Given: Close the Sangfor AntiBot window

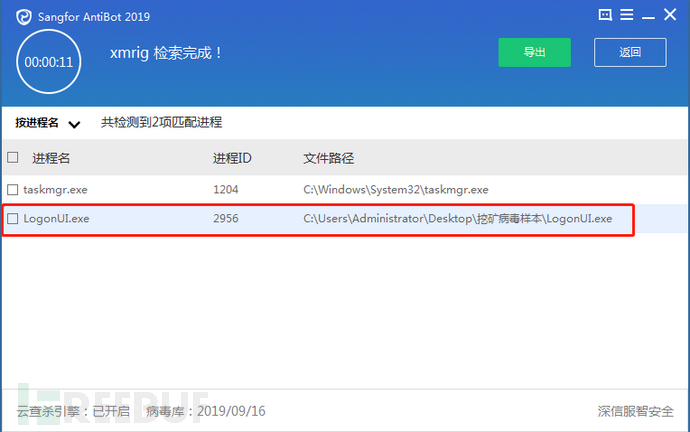Looking at the screenshot, I should pyautogui.click(x=672, y=15).
